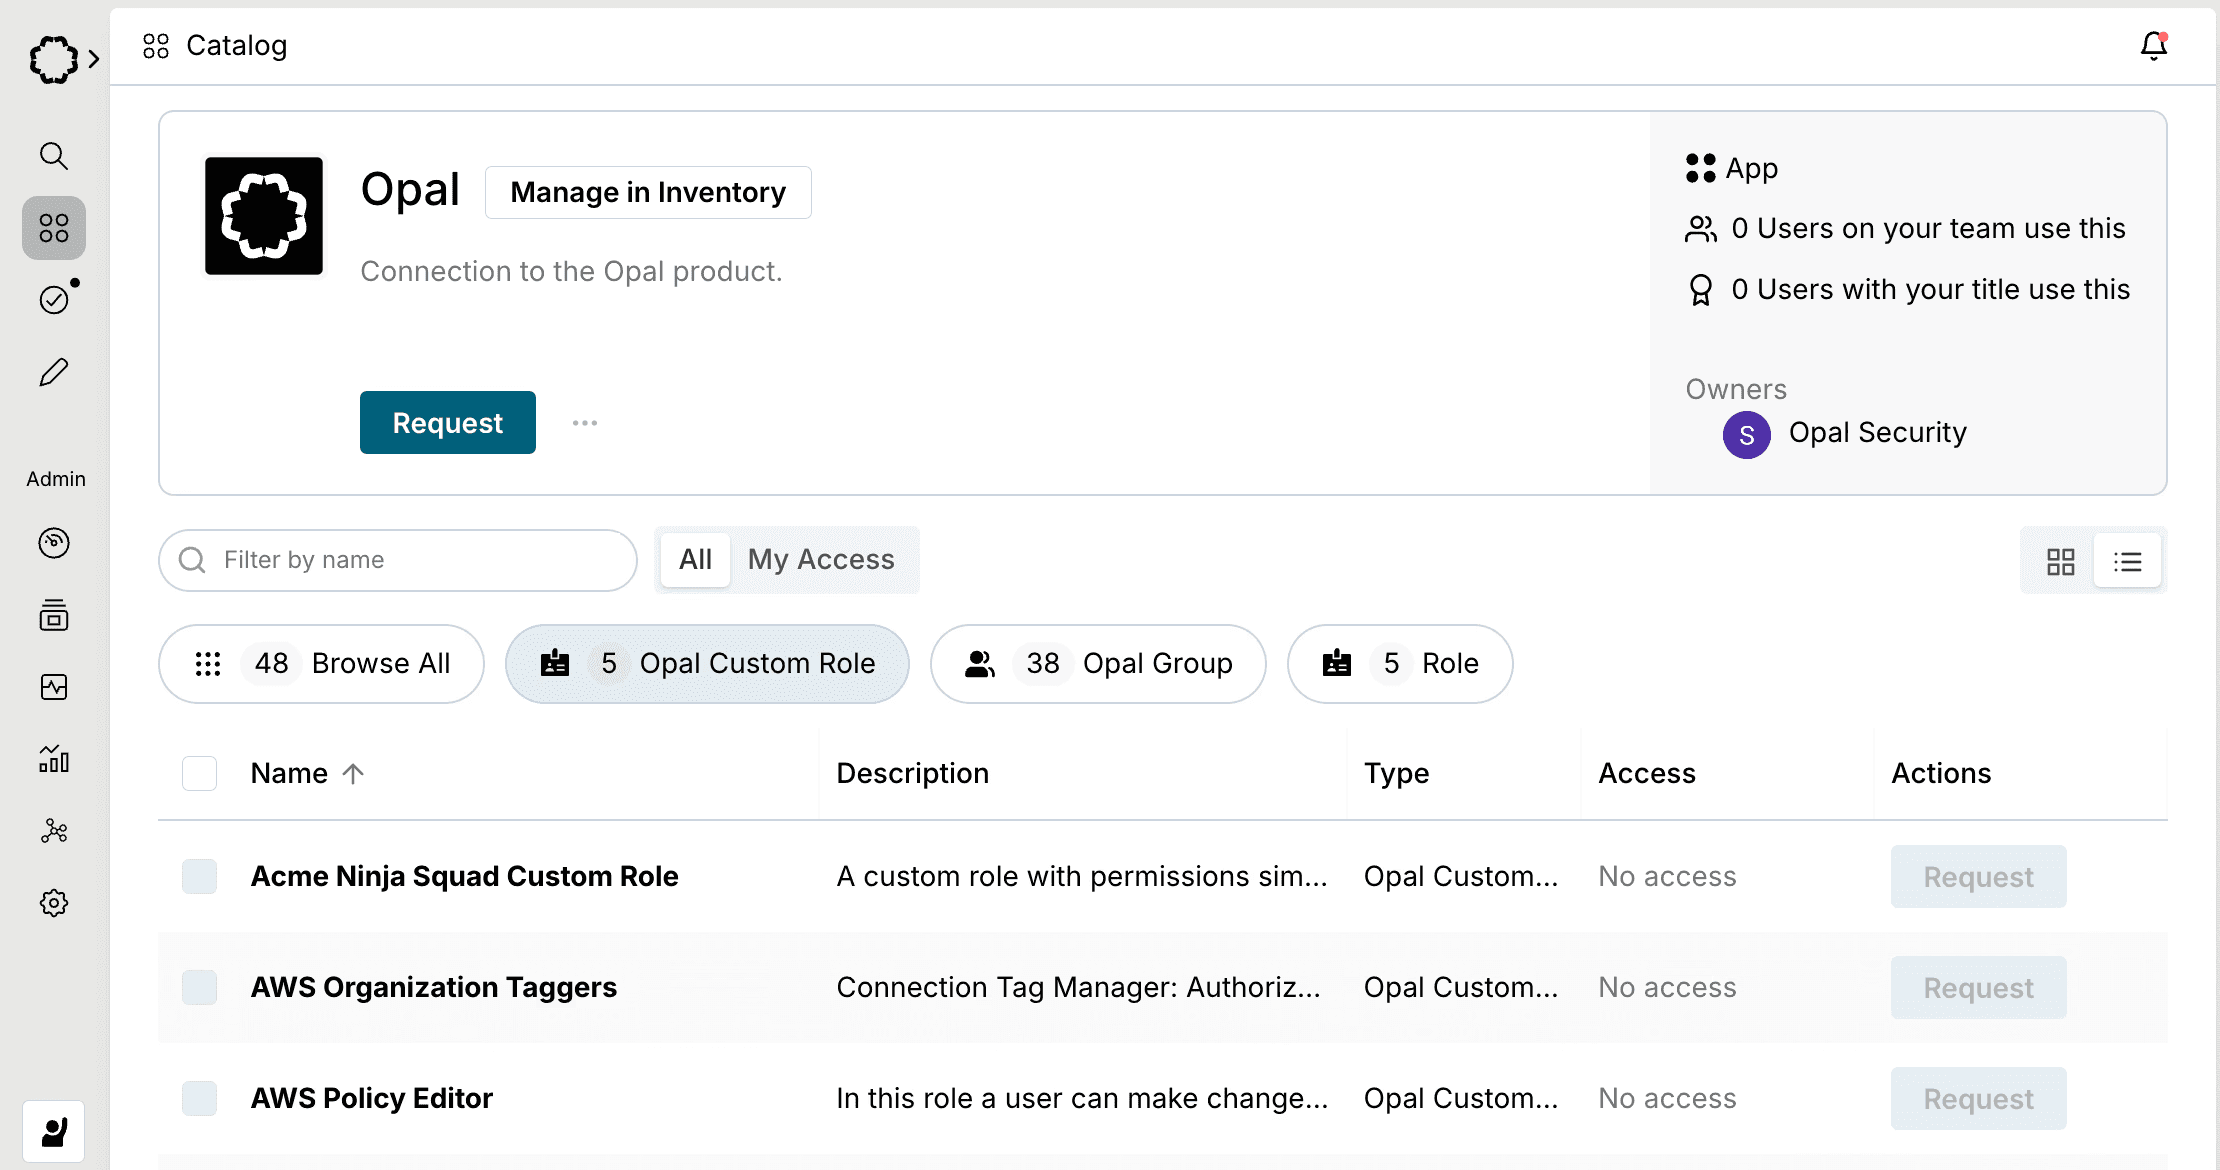Open the network graph icon under Admin

[54, 831]
